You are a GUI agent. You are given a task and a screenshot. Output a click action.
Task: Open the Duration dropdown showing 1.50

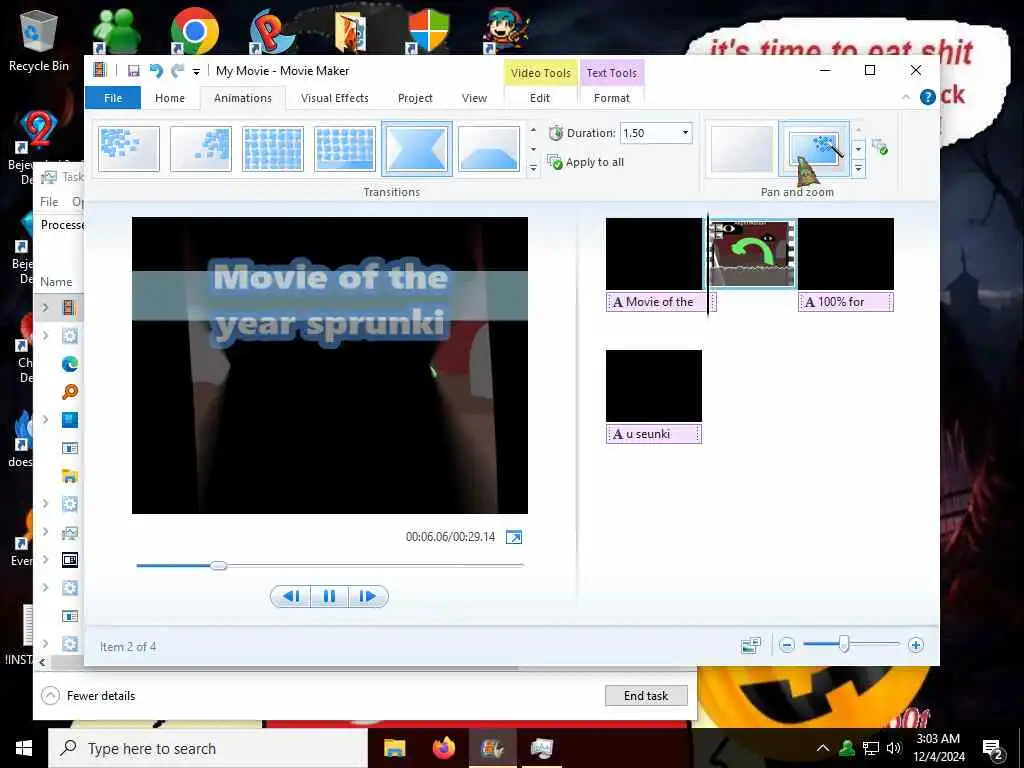pyautogui.click(x=685, y=133)
